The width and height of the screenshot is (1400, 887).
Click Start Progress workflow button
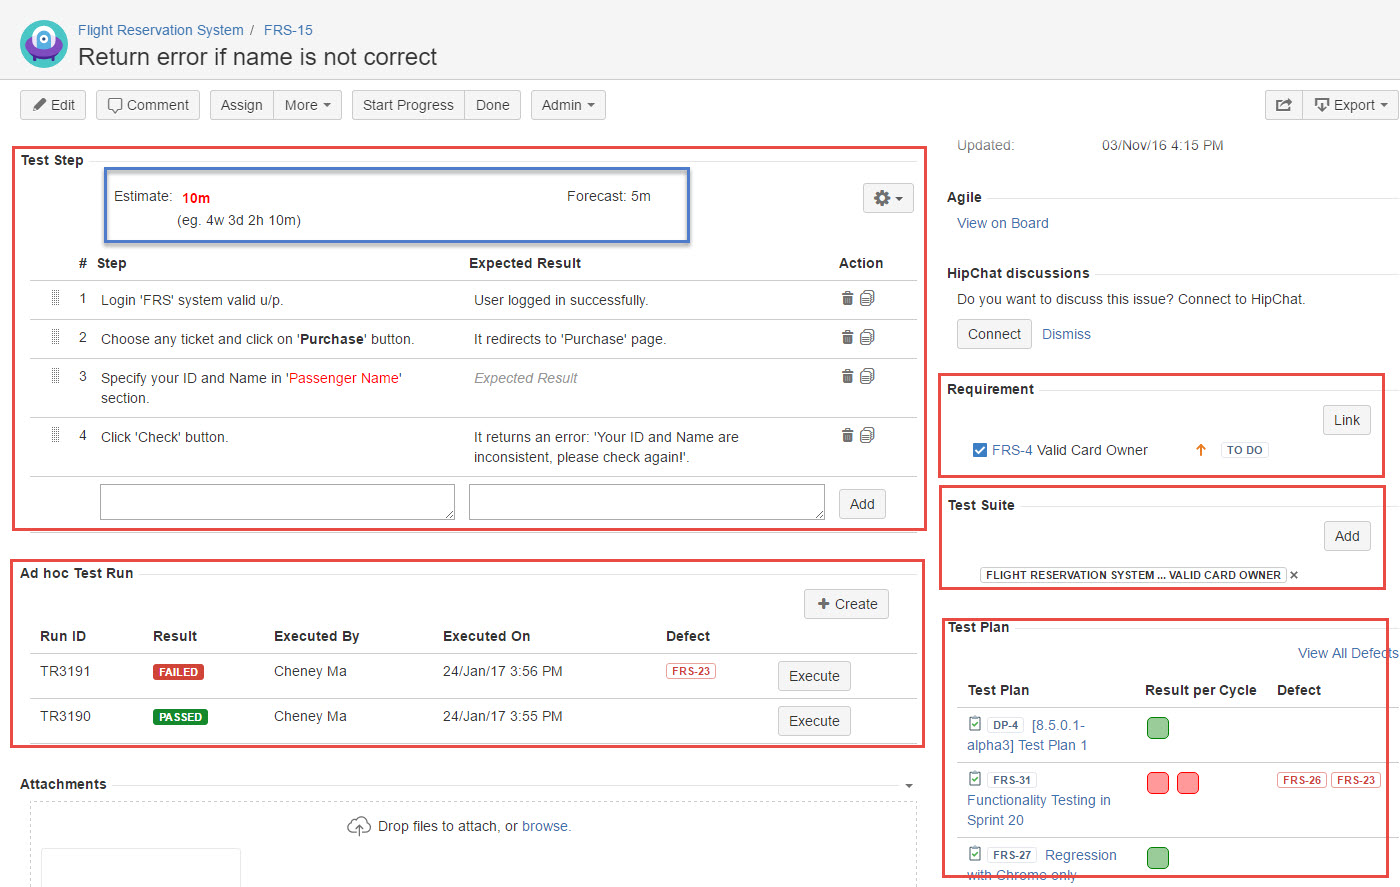408,105
